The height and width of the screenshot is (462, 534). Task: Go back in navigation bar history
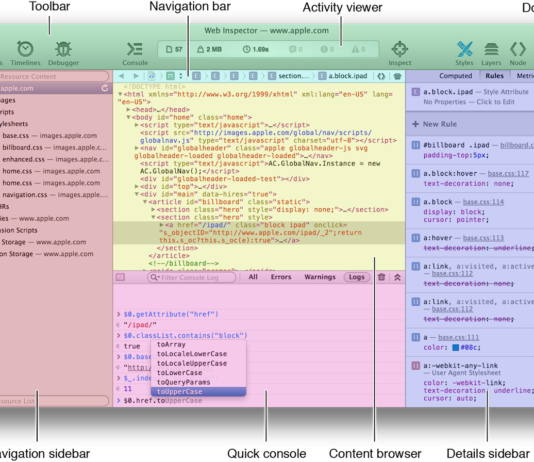tap(121, 76)
